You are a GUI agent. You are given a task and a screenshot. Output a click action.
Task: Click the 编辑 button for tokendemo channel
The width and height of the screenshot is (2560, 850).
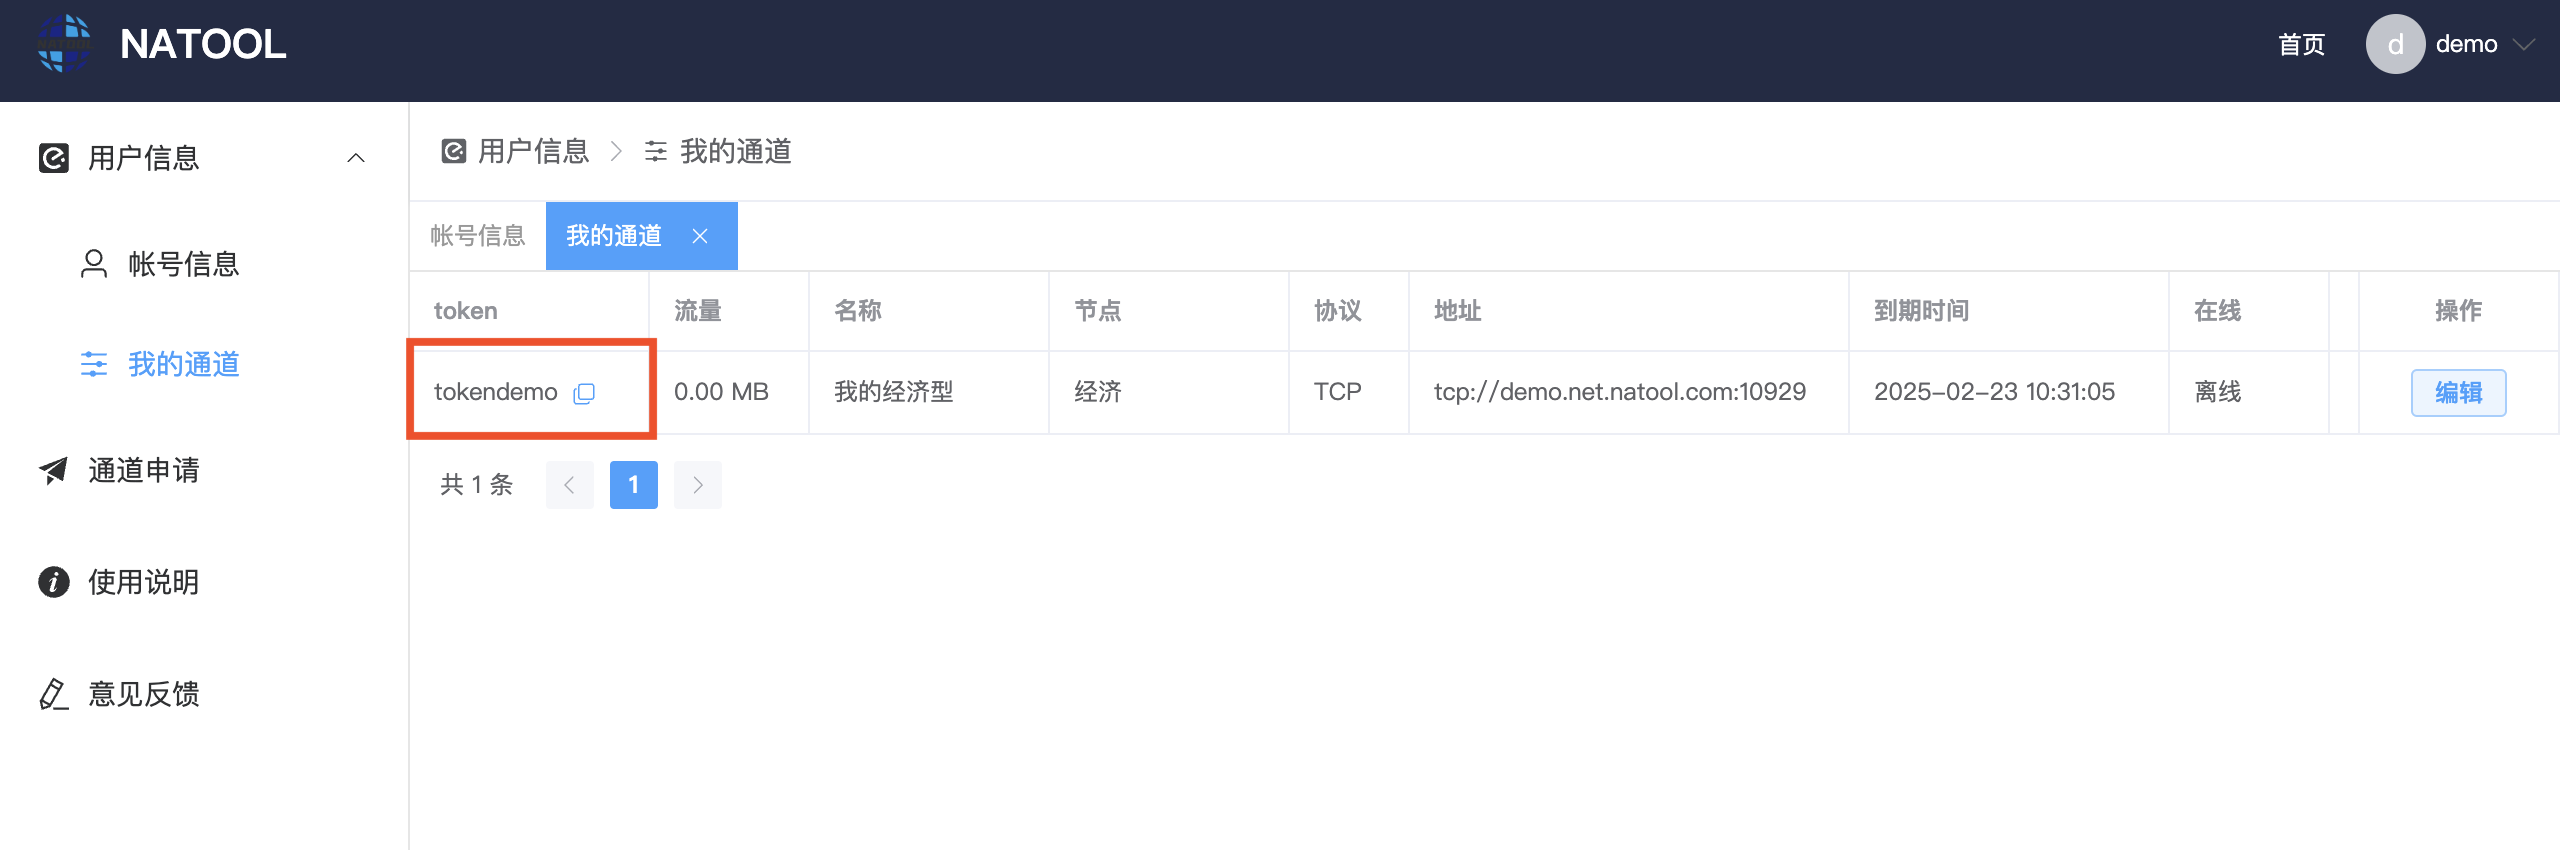(2458, 392)
